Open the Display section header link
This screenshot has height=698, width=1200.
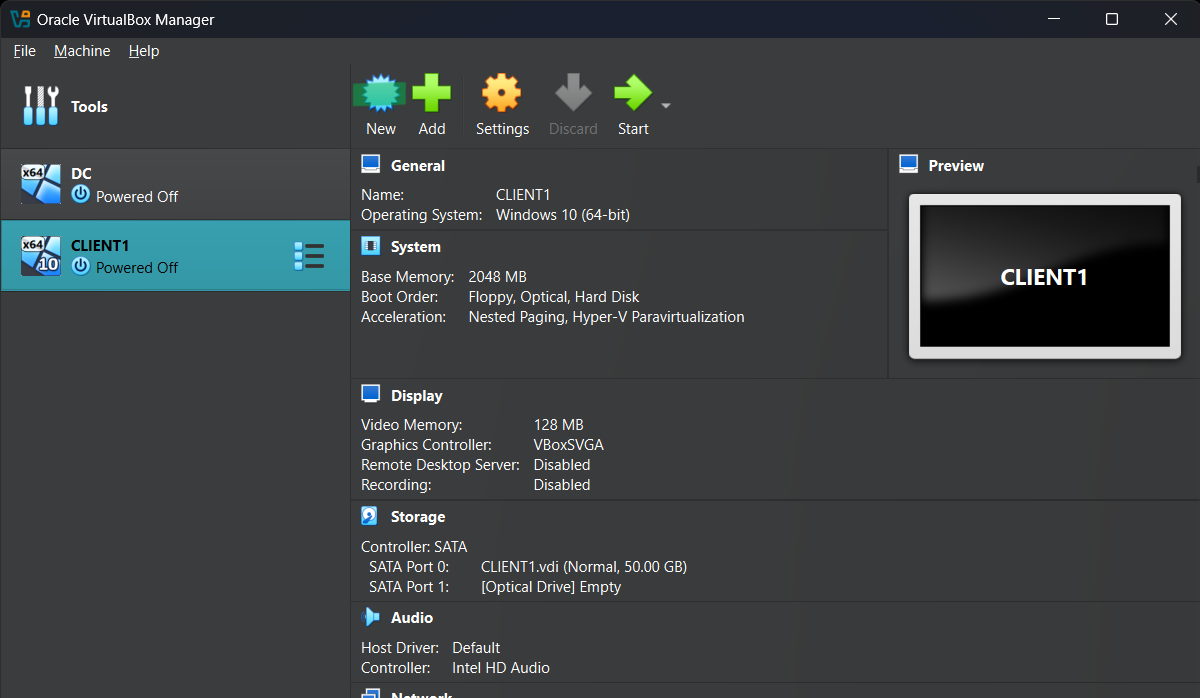(x=417, y=396)
